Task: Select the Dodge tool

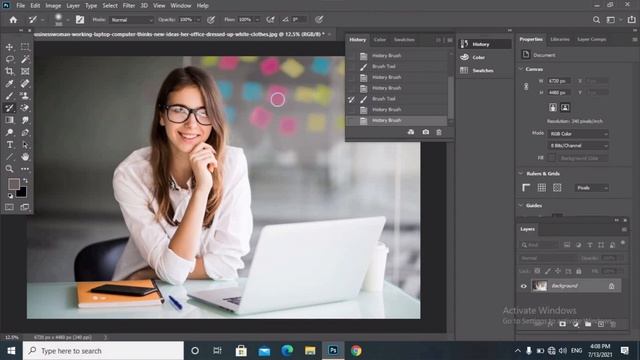Action: coord(9,132)
